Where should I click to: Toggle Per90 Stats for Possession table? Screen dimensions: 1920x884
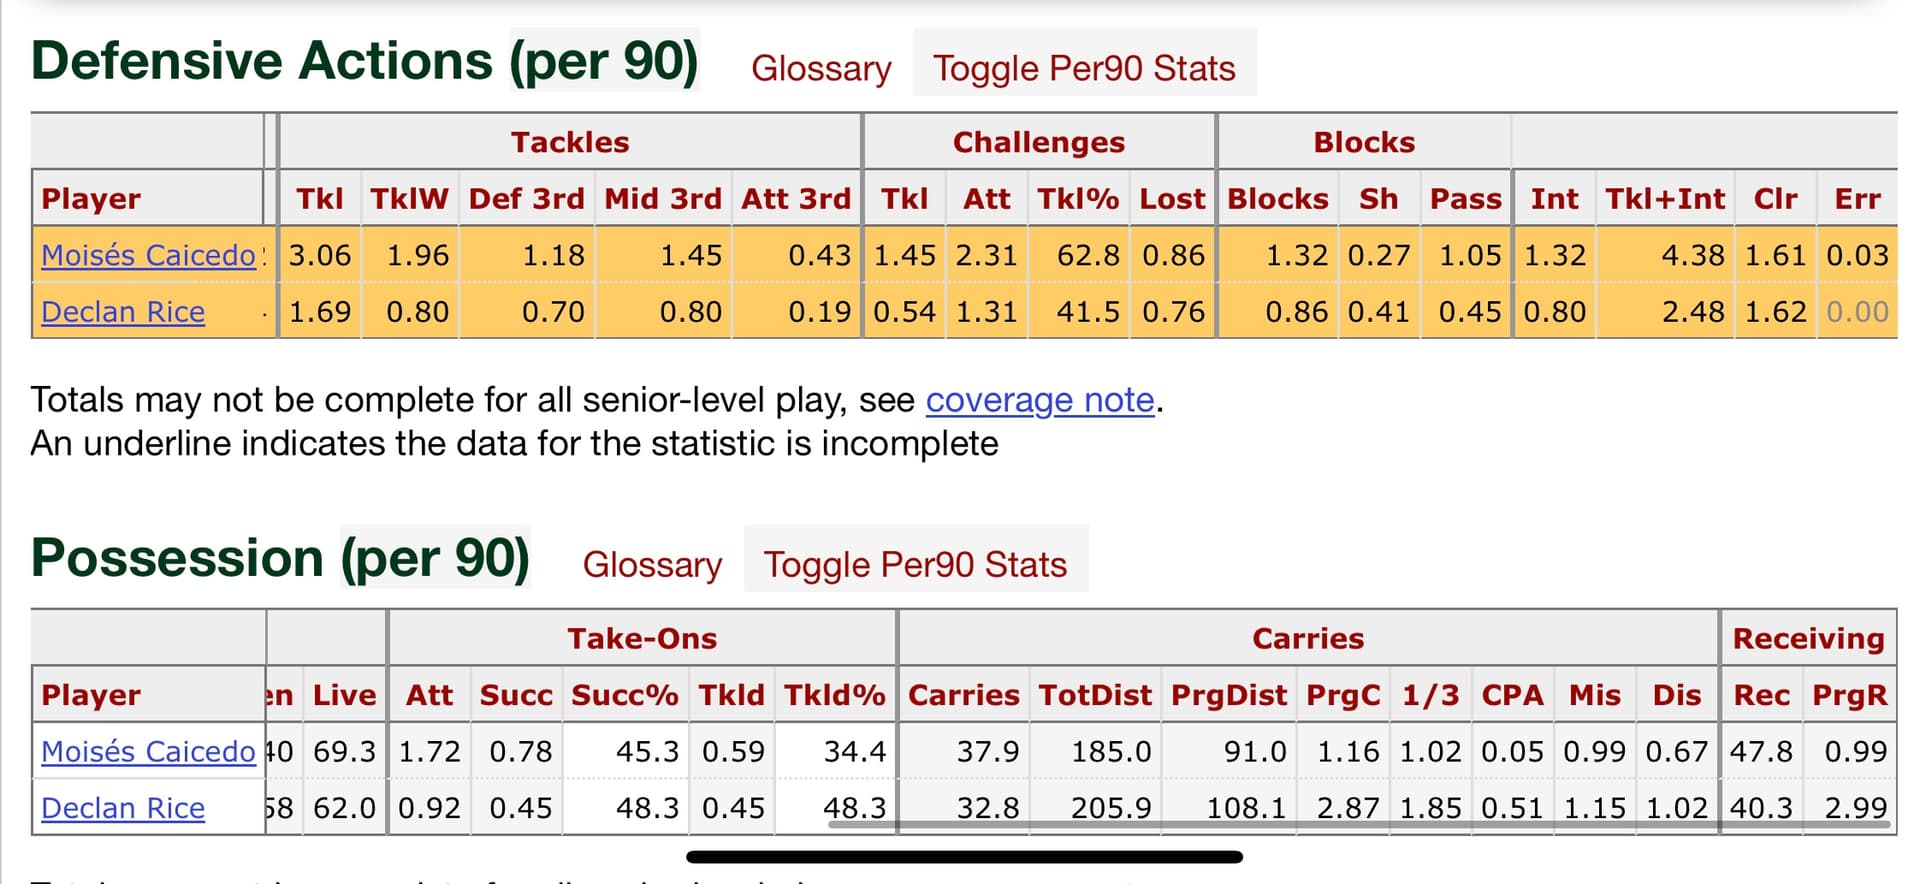(915, 564)
